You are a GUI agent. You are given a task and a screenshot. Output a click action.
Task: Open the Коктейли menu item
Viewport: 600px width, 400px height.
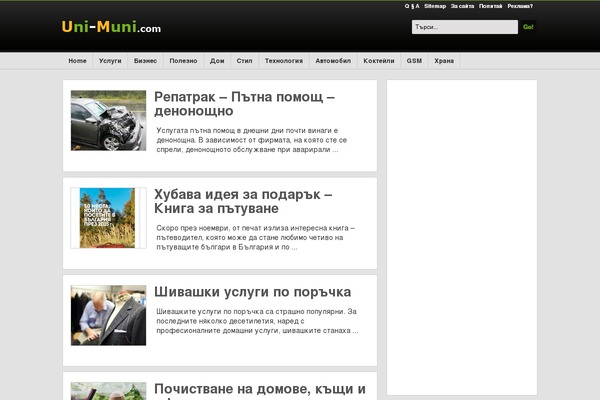[379, 61]
